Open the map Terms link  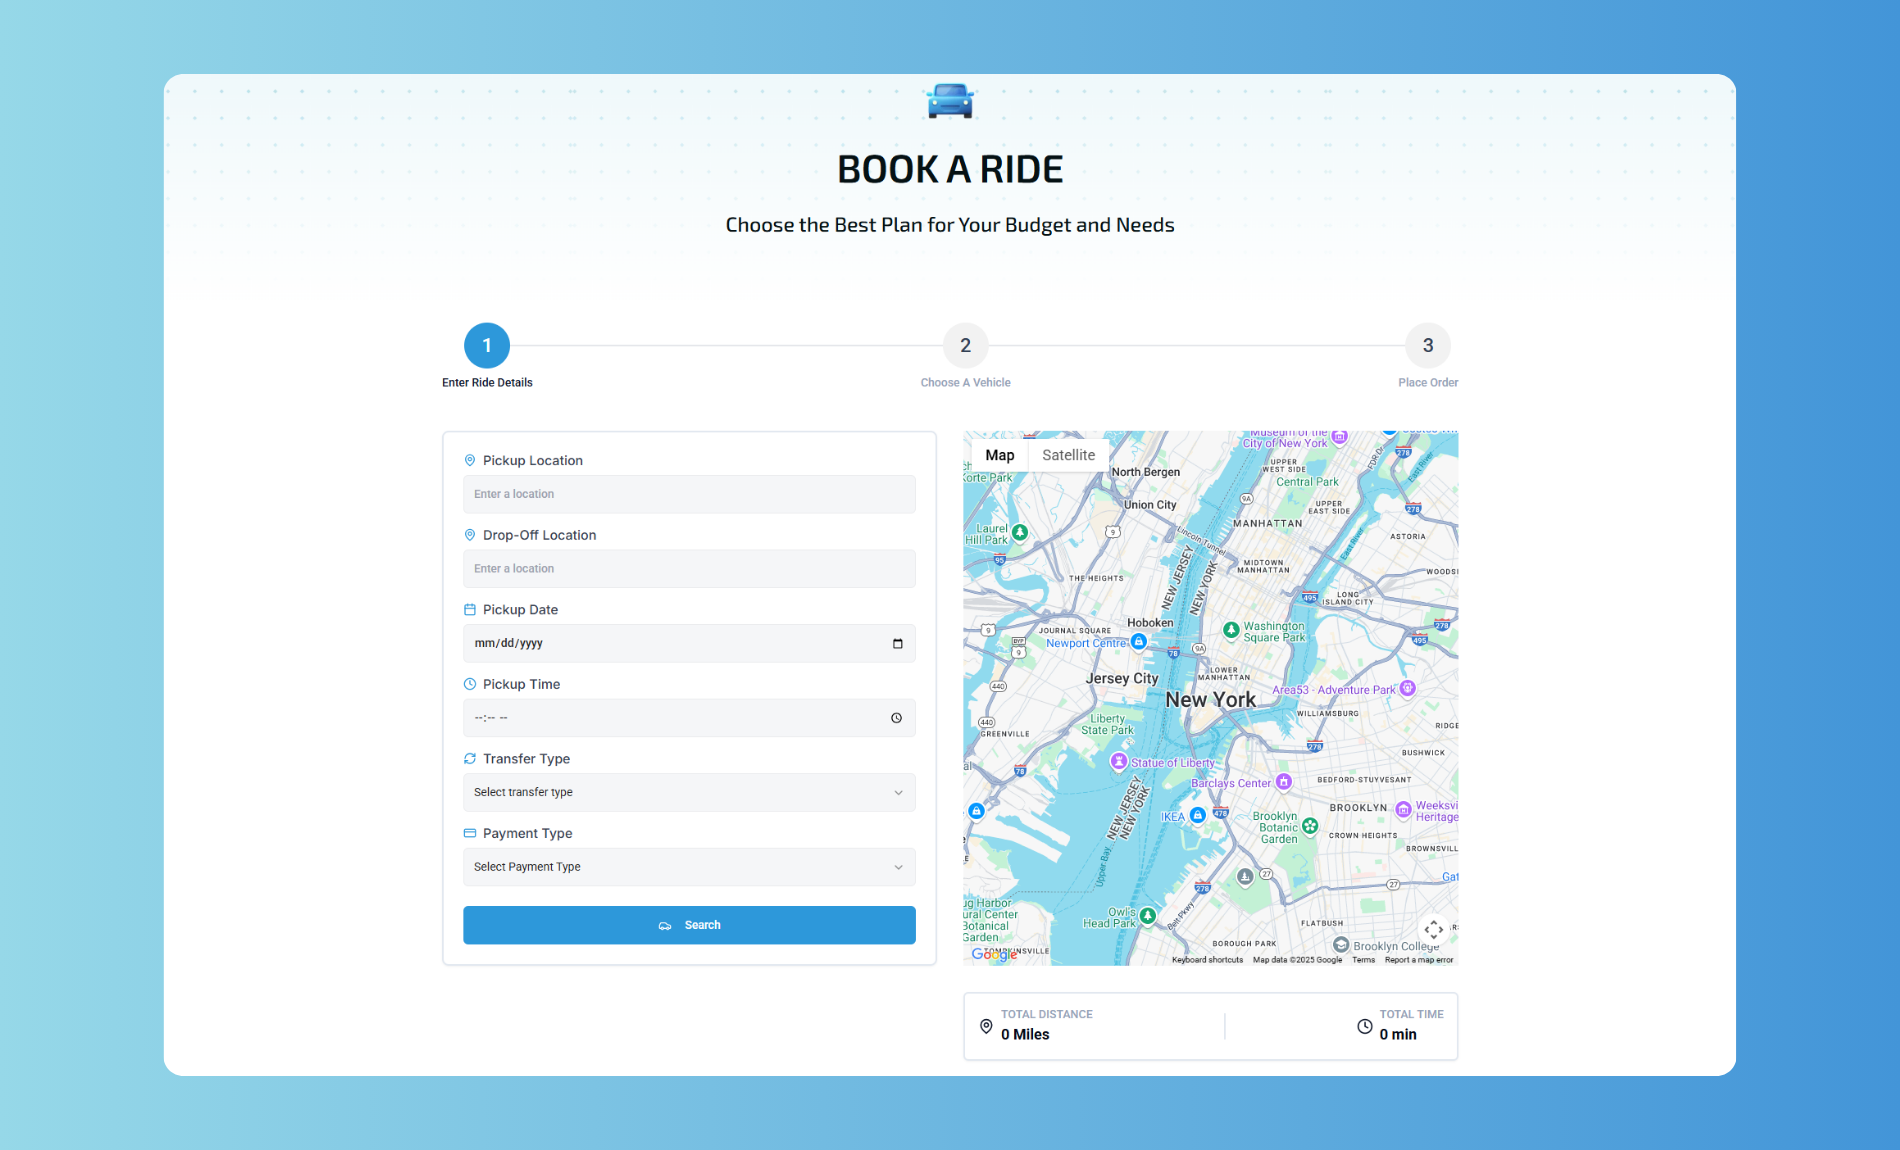(x=1363, y=960)
